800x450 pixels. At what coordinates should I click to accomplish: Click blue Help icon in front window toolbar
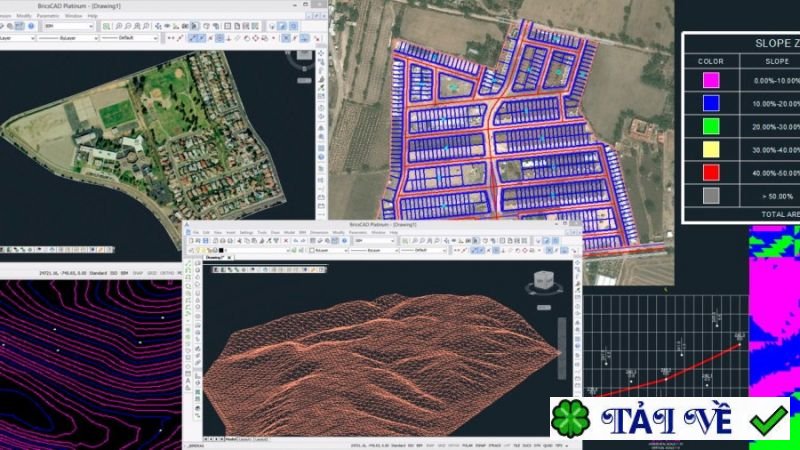(344, 241)
